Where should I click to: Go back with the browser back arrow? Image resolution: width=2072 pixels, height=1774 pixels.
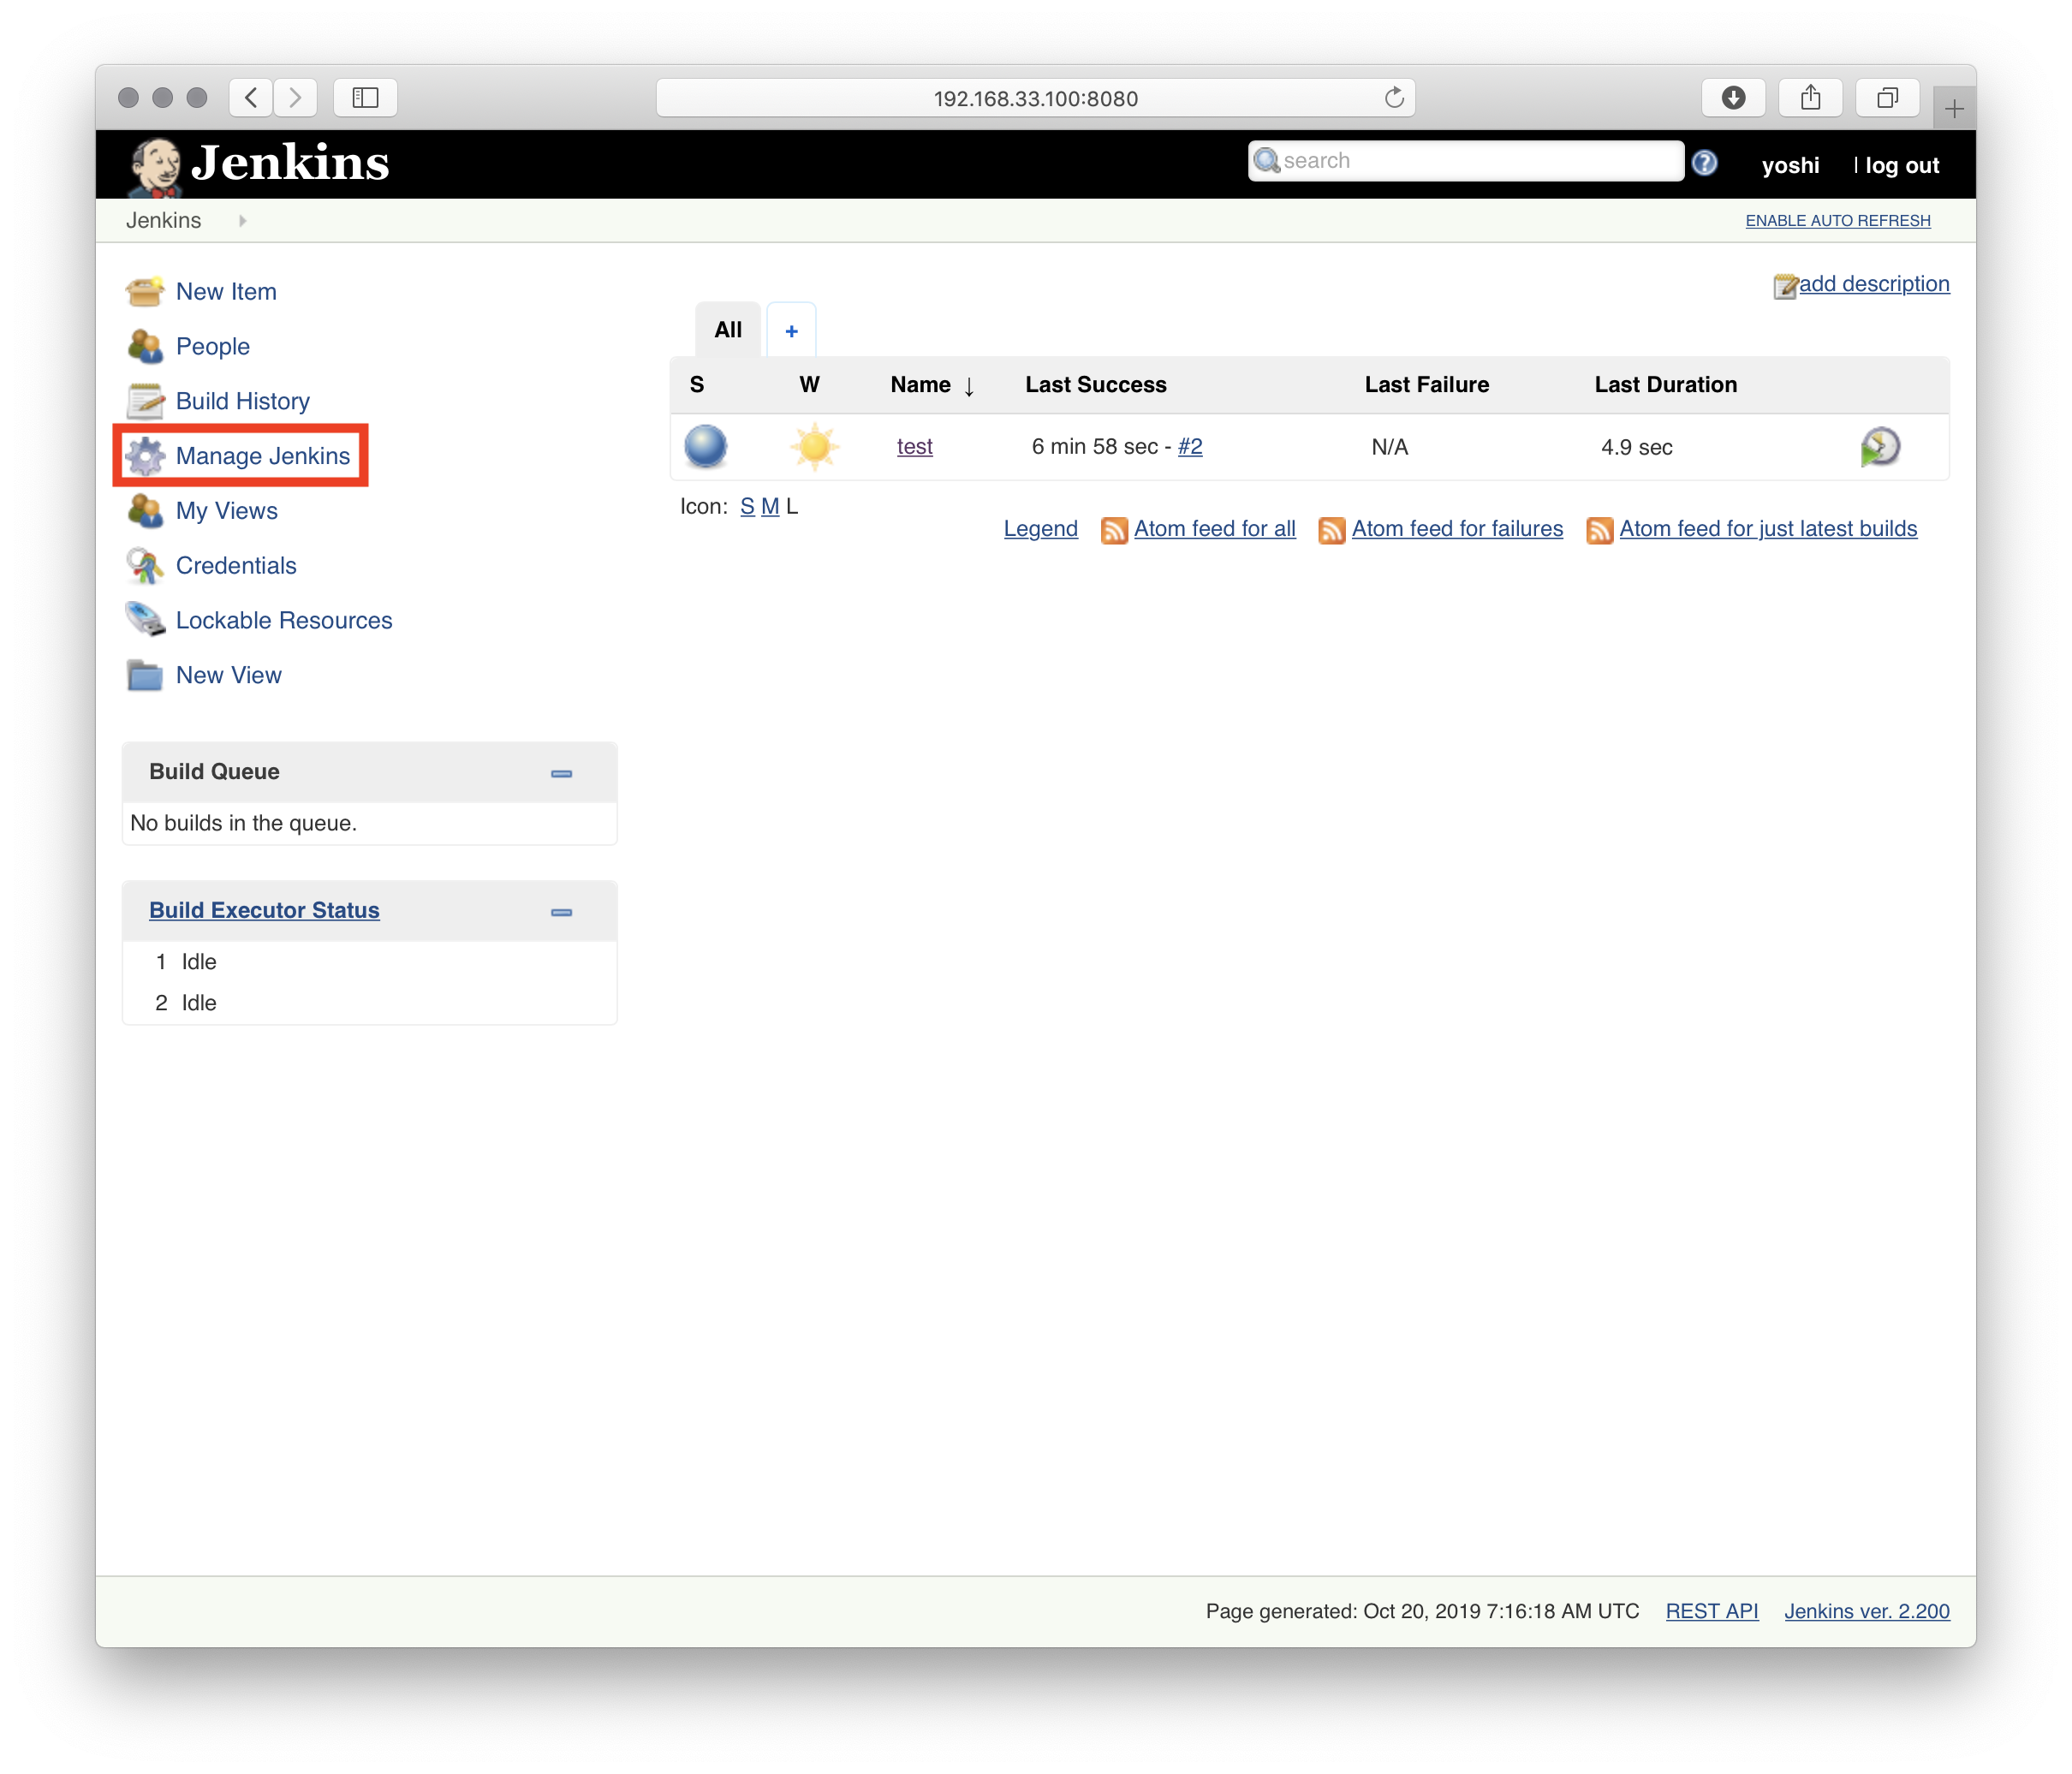pyautogui.click(x=251, y=98)
